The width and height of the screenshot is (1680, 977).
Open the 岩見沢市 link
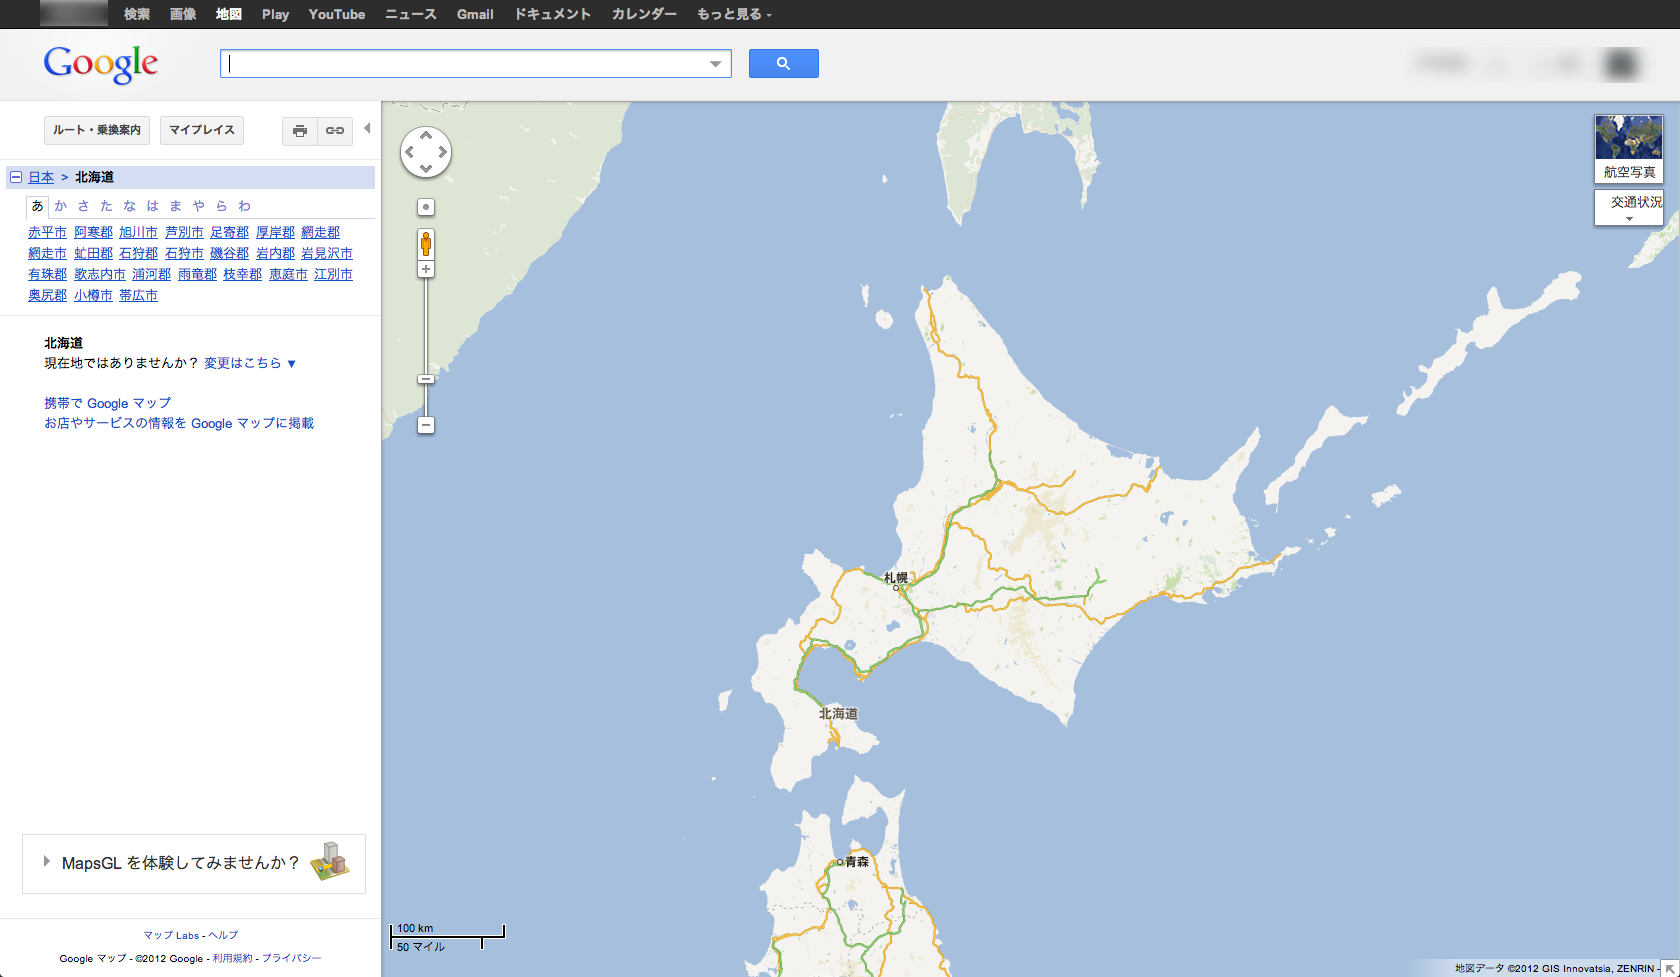pyautogui.click(x=327, y=253)
